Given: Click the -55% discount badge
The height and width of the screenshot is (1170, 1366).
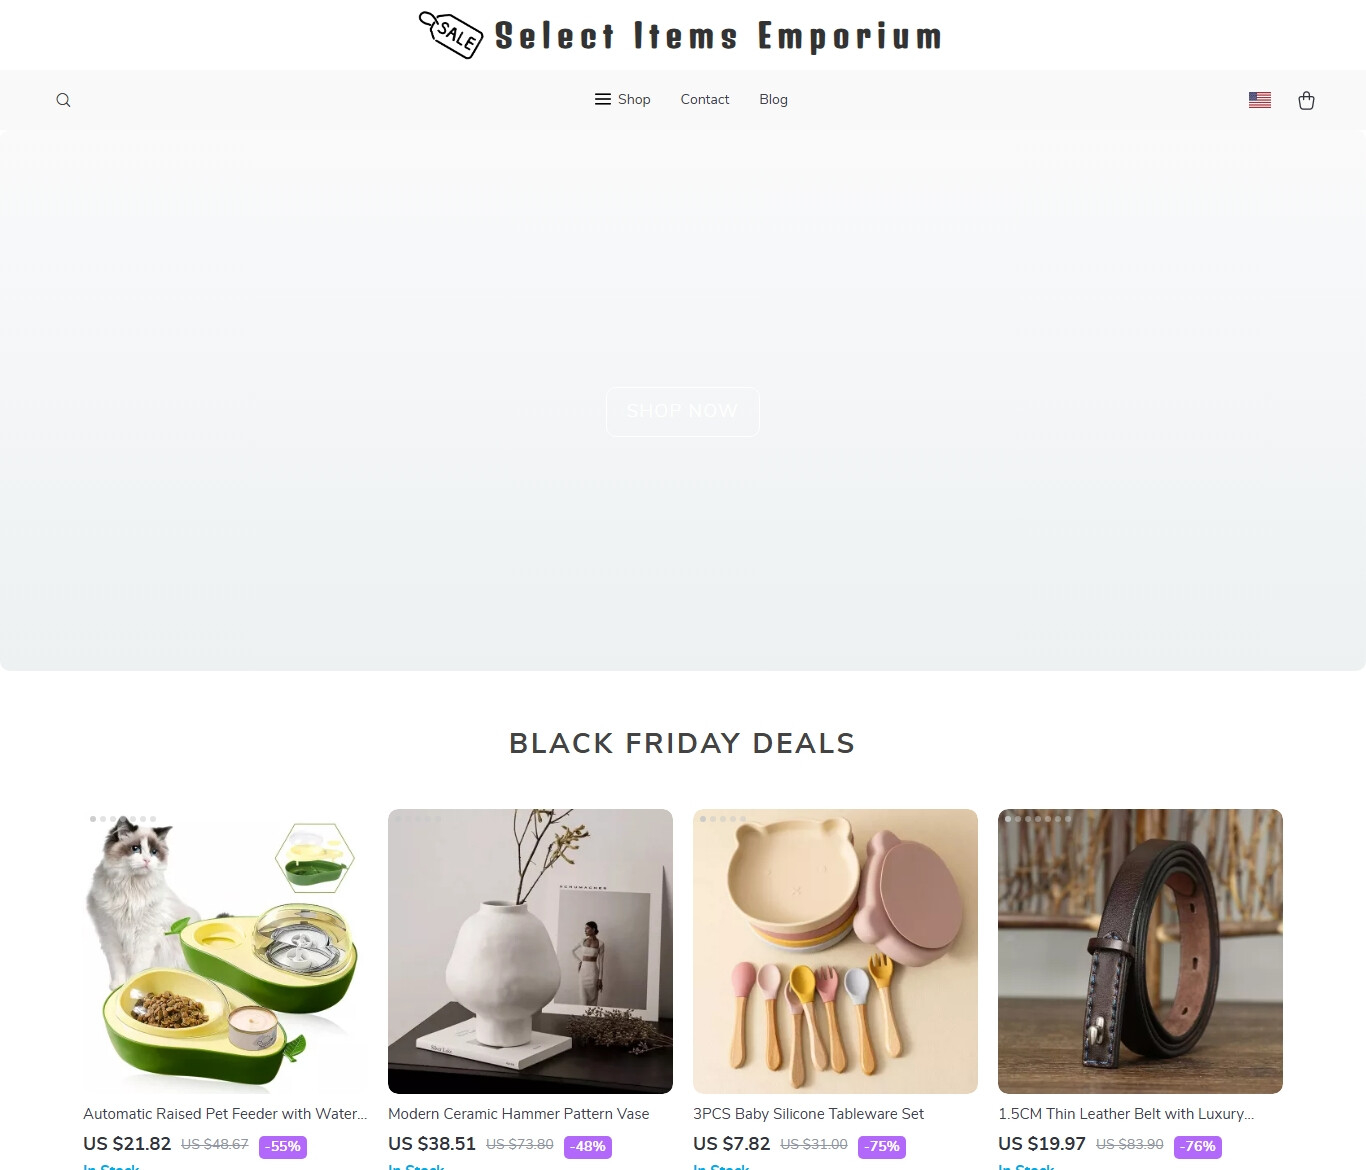Looking at the screenshot, I should coord(283,1147).
